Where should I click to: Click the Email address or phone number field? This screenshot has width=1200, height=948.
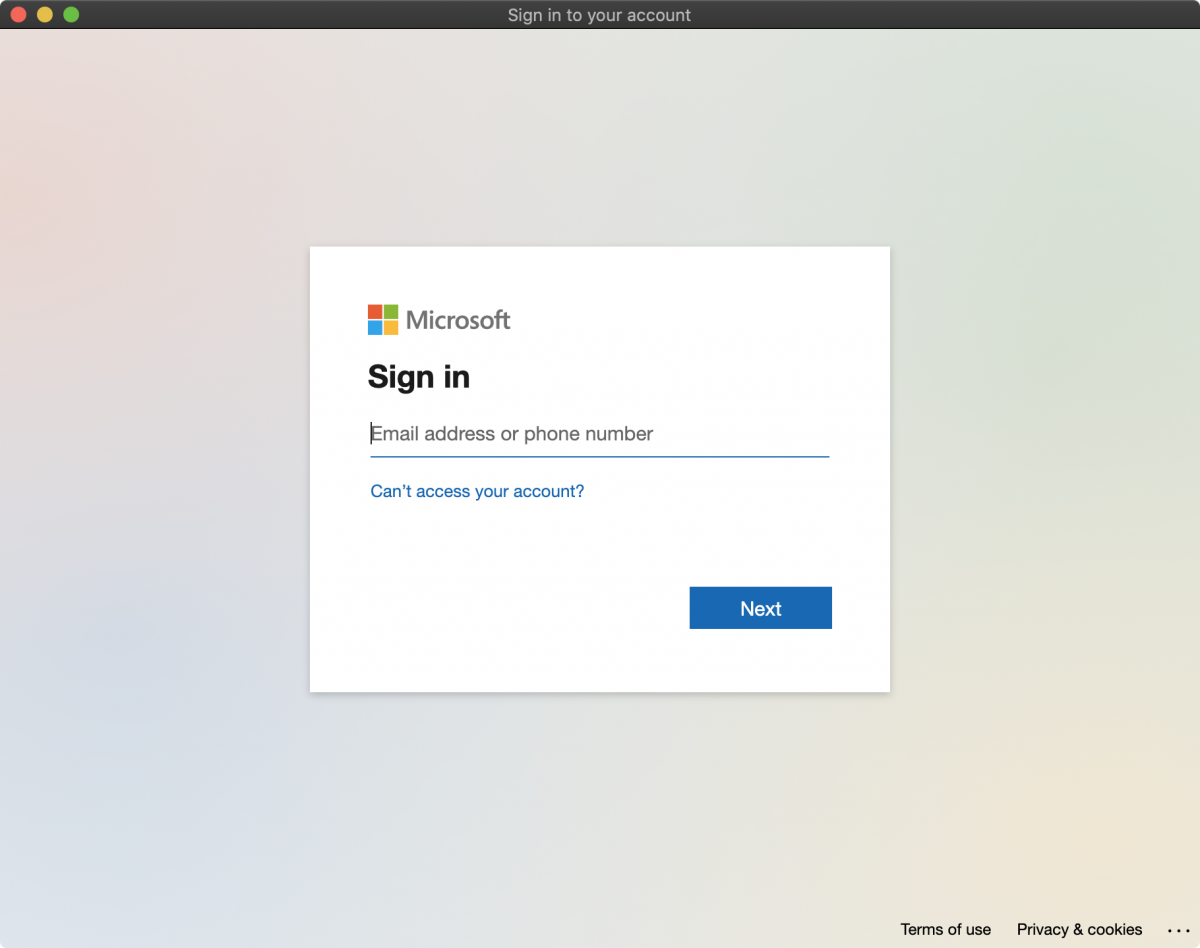pos(599,434)
